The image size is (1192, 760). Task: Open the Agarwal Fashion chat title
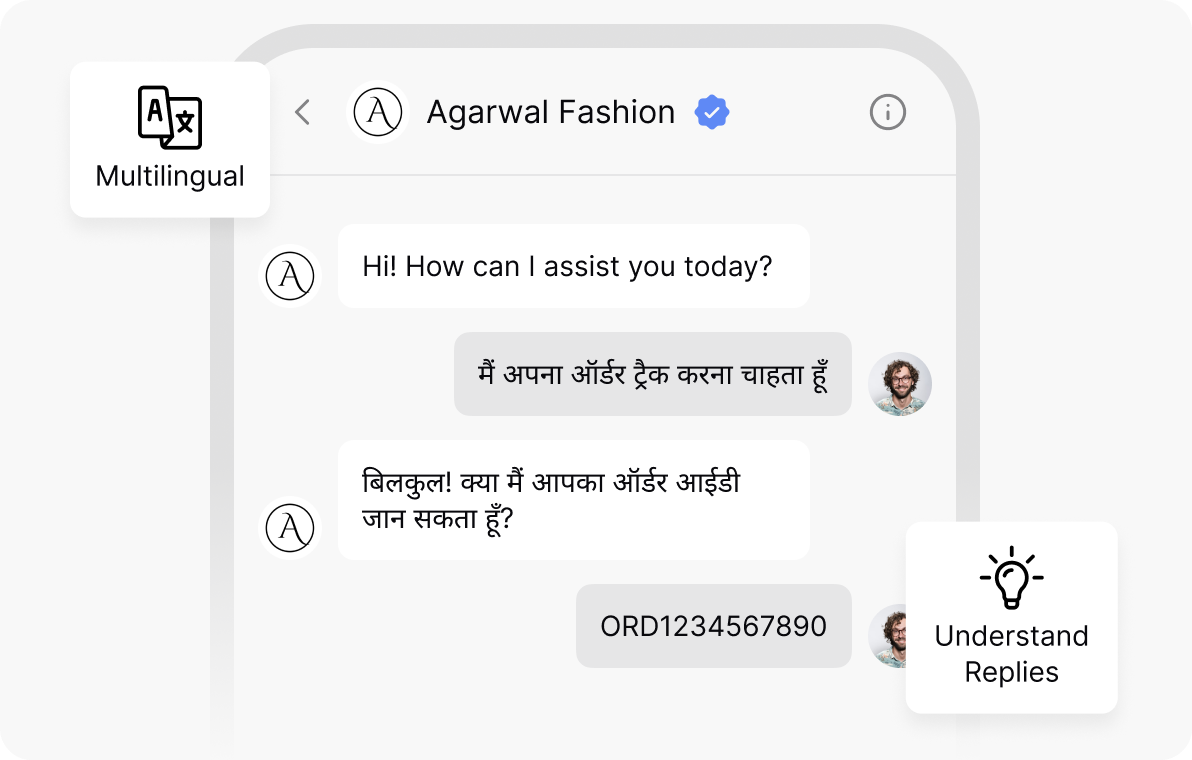coord(550,112)
